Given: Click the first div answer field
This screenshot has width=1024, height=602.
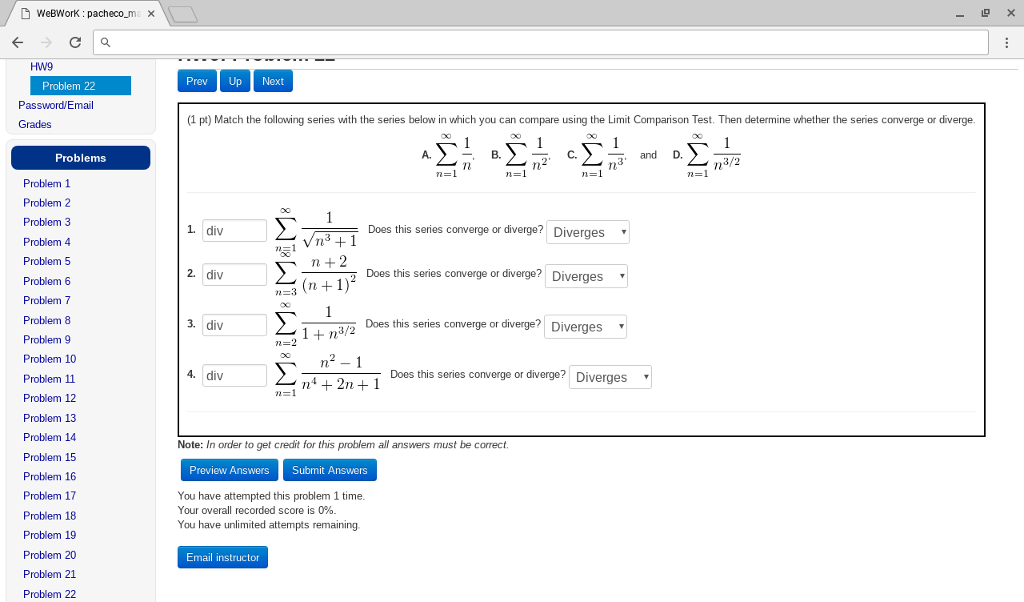Looking at the screenshot, I should (233, 230).
